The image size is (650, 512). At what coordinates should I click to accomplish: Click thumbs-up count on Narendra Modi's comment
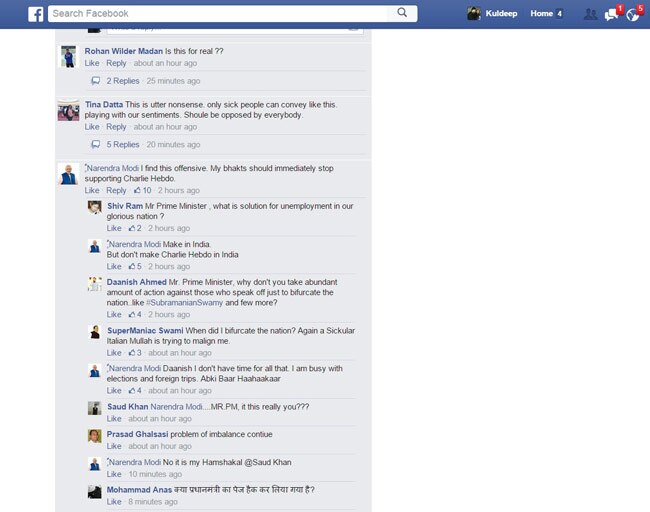coord(143,190)
